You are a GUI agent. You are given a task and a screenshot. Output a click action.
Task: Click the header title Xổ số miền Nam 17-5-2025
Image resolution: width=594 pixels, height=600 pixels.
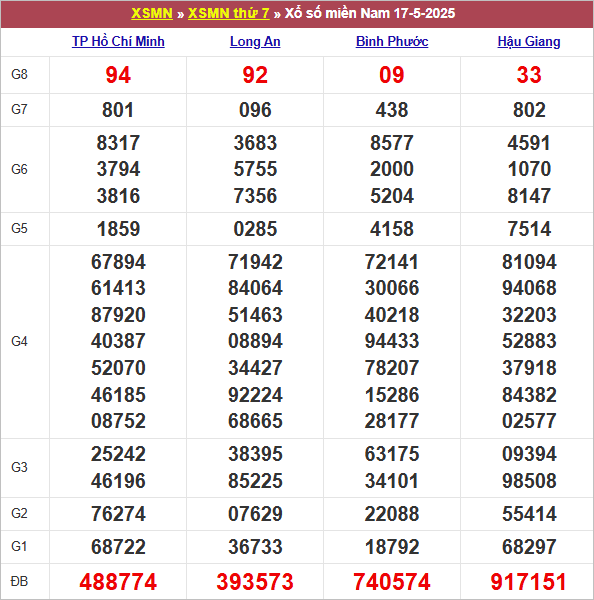point(370,13)
